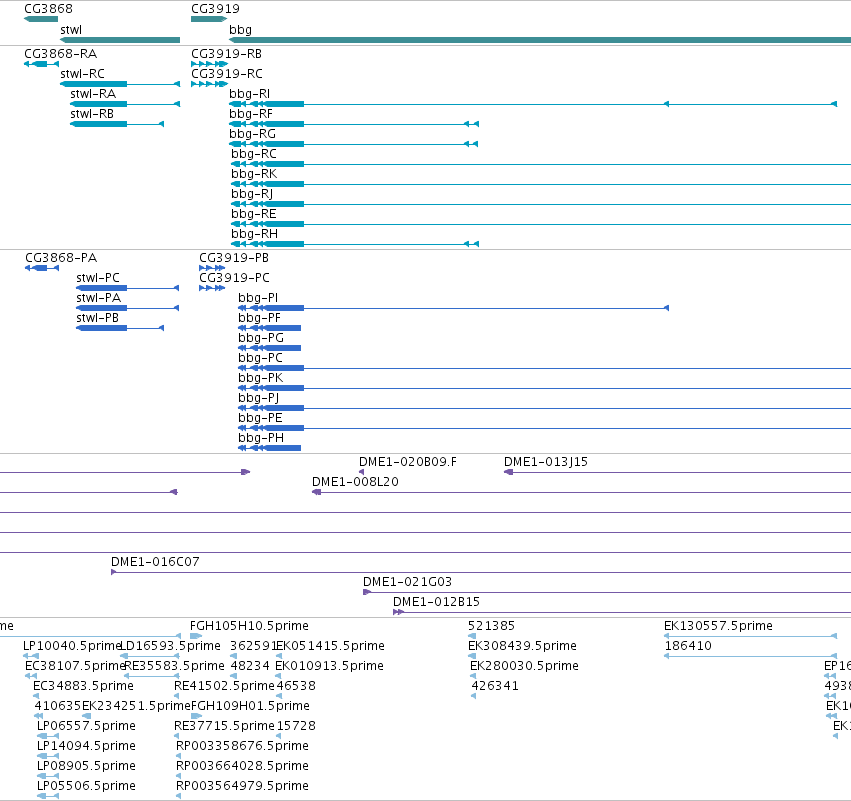Click the 46538 EST label
The height and width of the screenshot is (801, 851).
point(296,686)
